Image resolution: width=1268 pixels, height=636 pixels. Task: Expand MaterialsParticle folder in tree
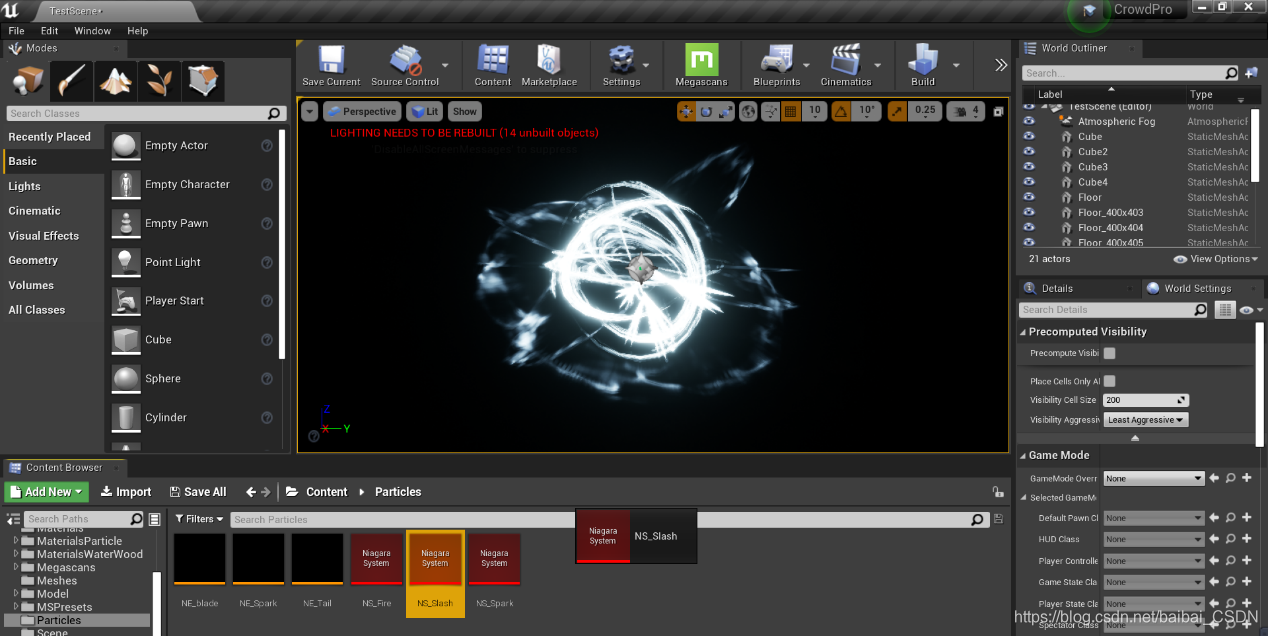(17, 541)
